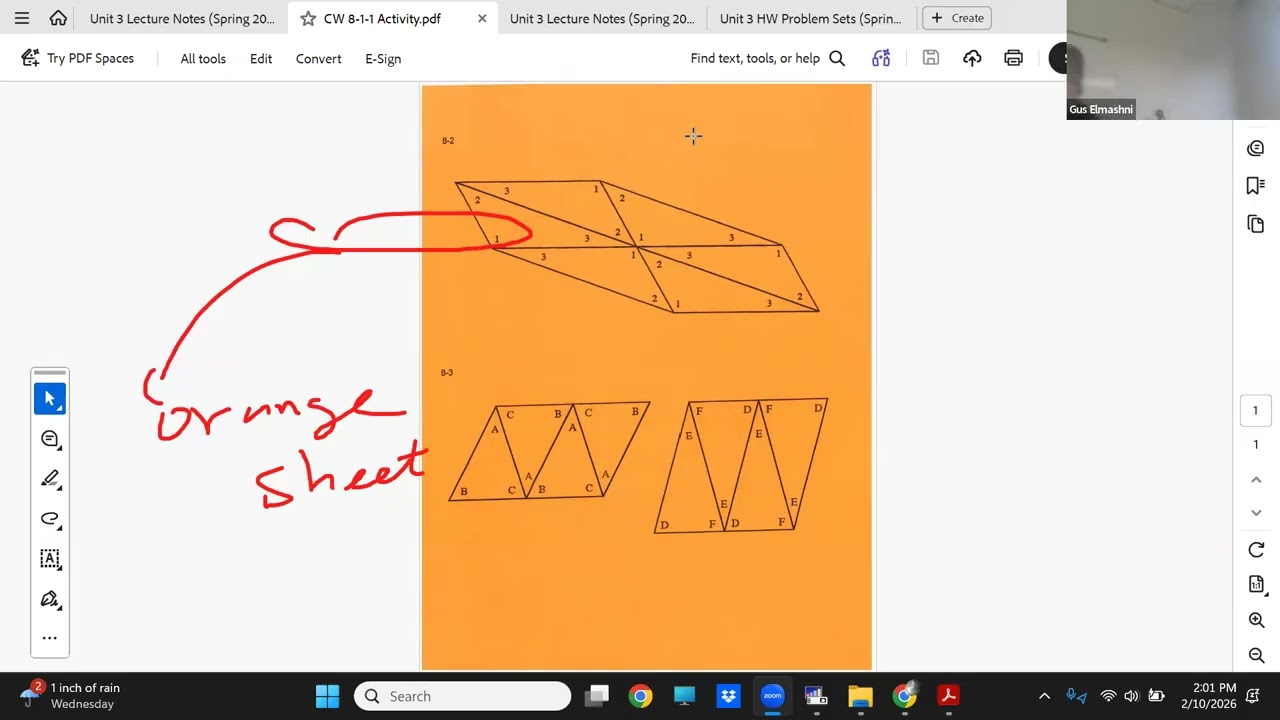This screenshot has width=1280, height=720.
Task: Select the freehand Draw tool
Action: (x=50, y=519)
